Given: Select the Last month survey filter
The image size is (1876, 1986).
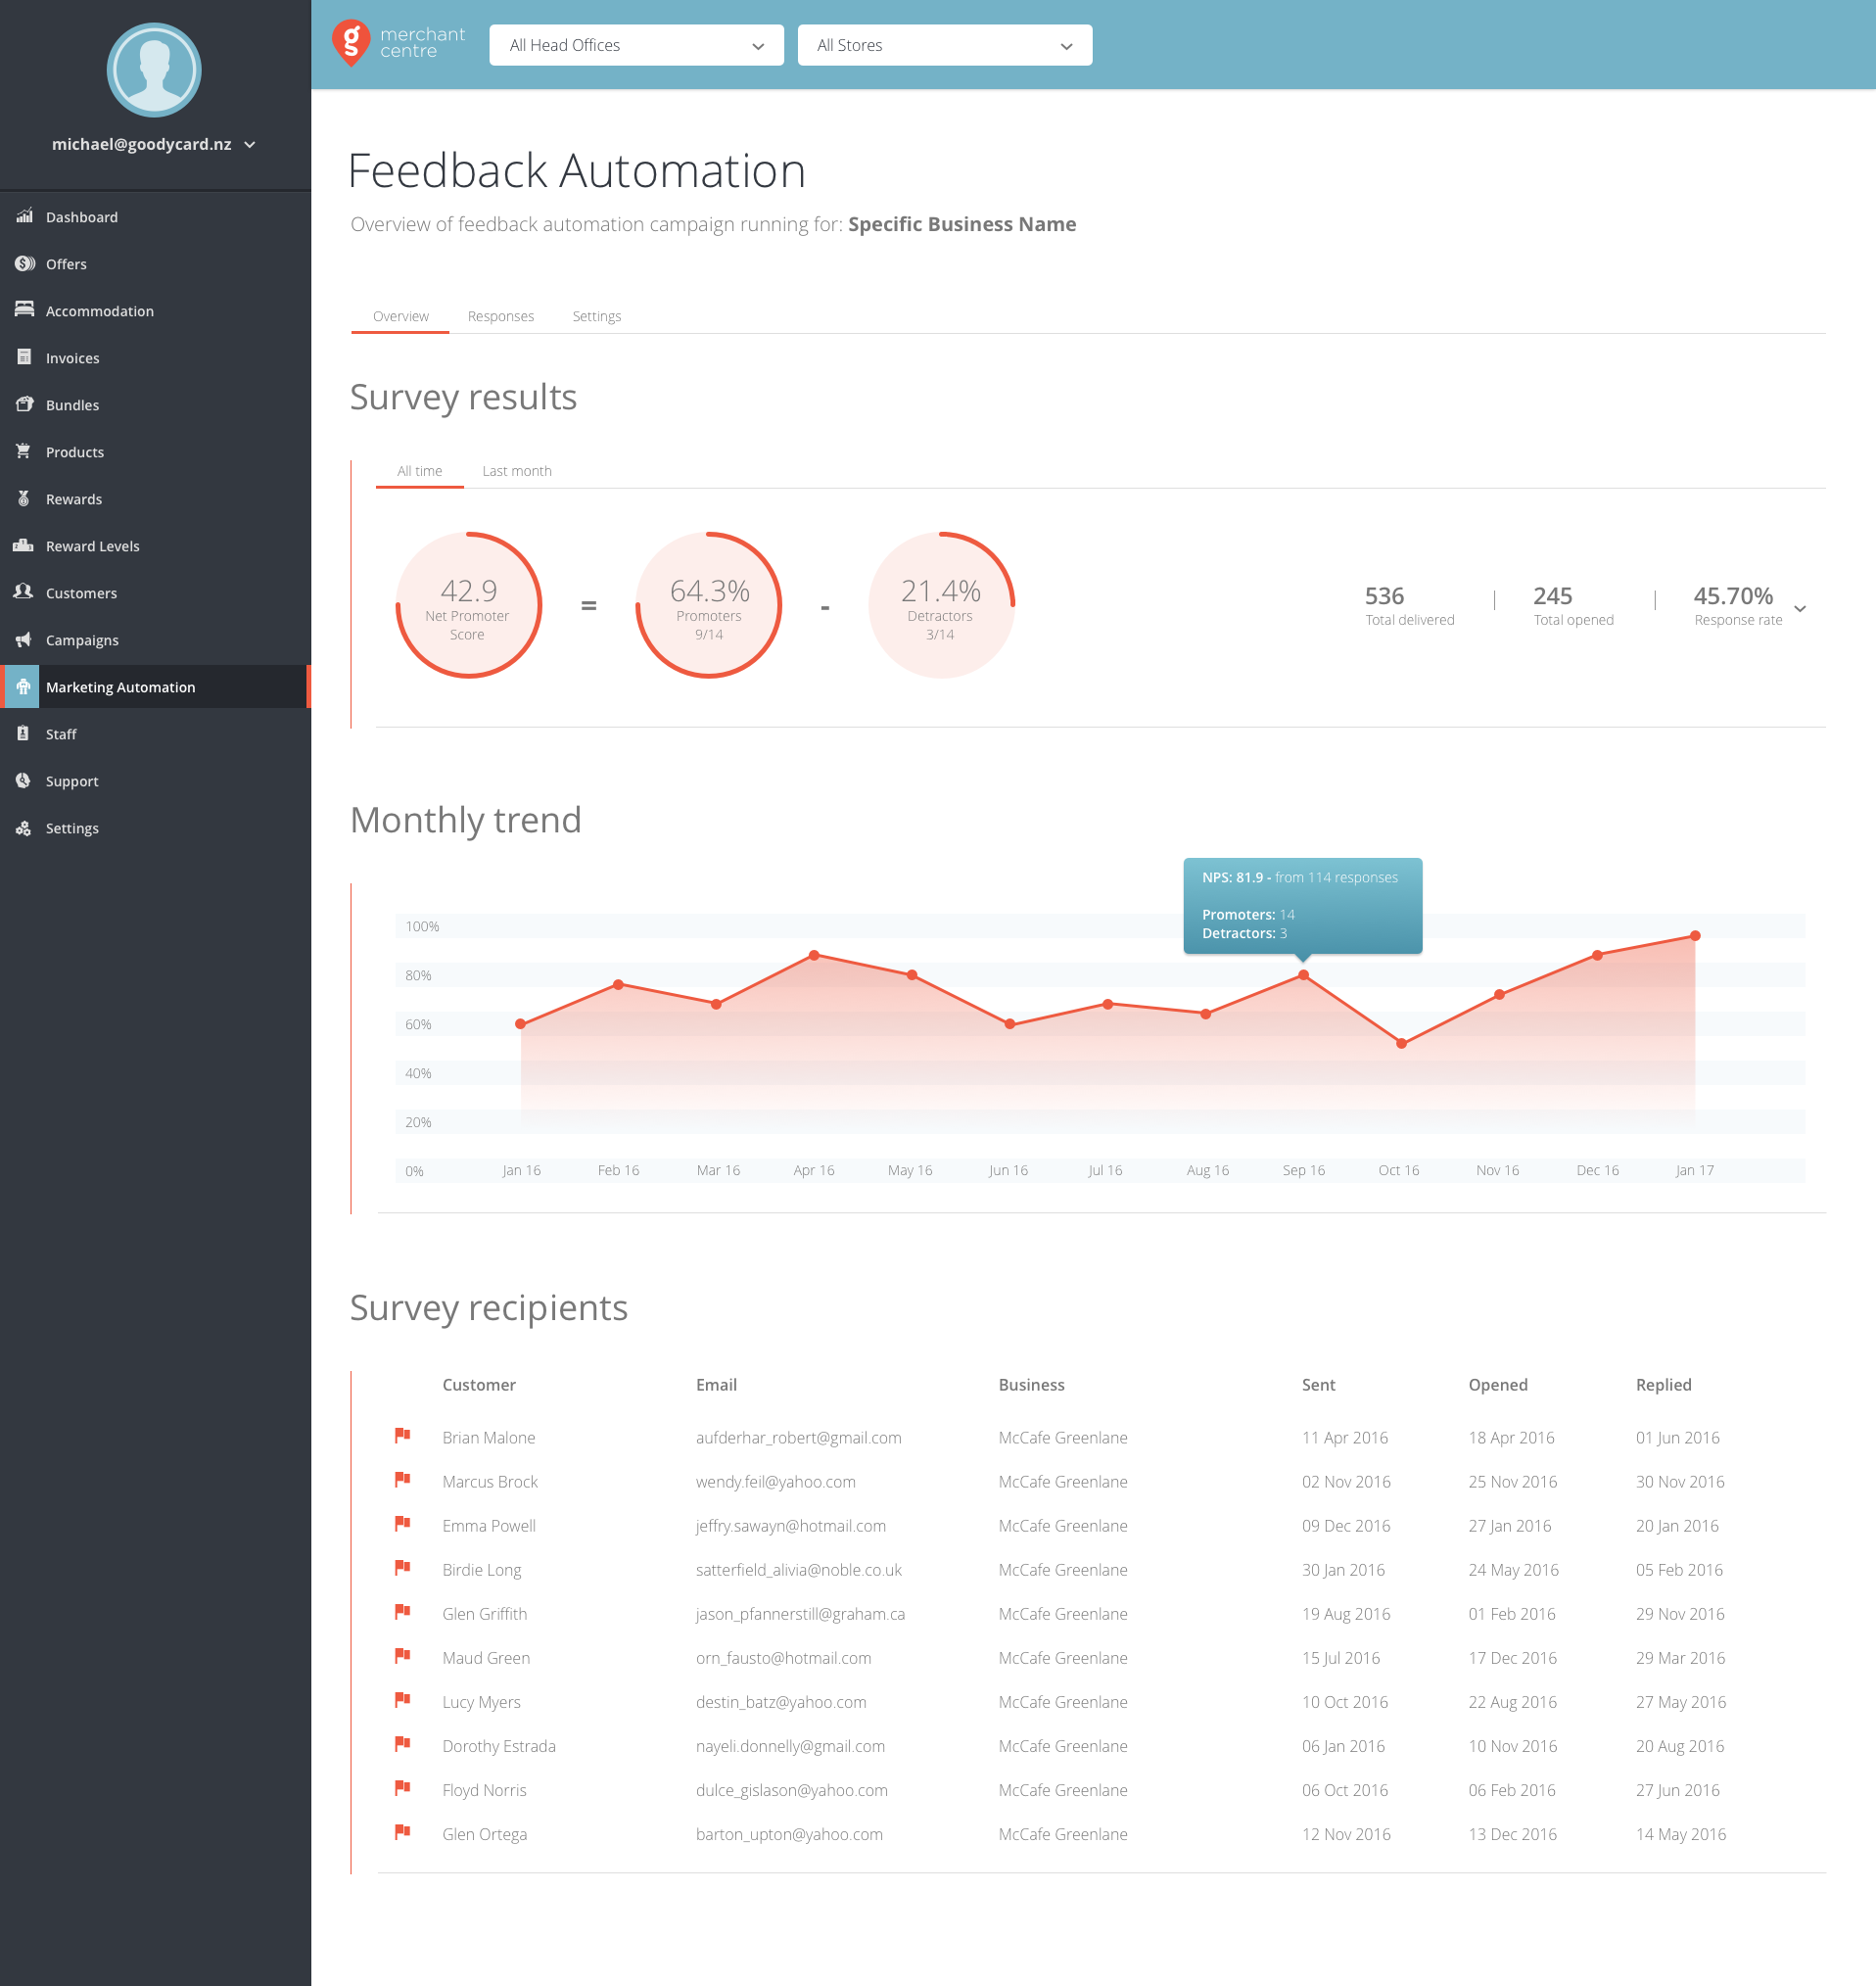Looking at the screenshot, I should (x=517, y=471).
